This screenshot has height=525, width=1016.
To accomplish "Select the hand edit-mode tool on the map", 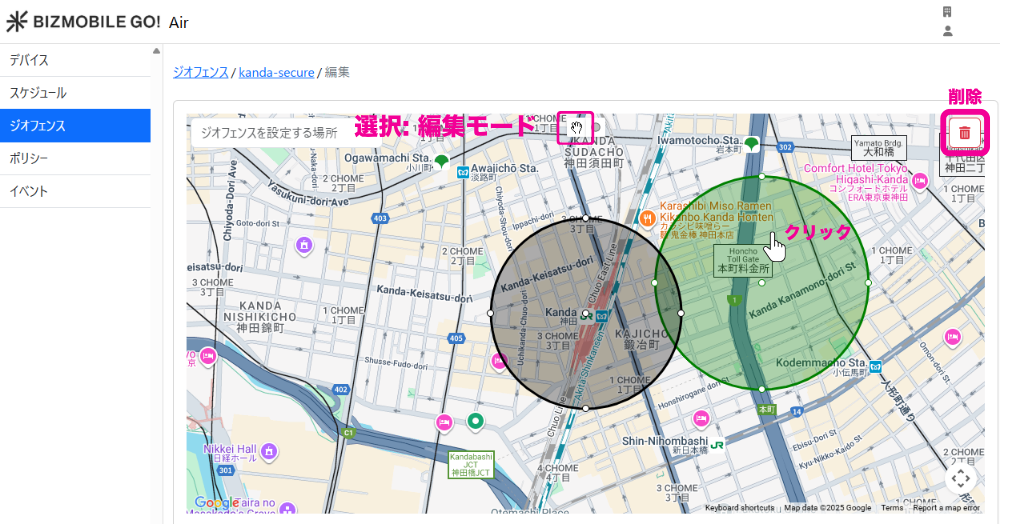I will point(576,128).
